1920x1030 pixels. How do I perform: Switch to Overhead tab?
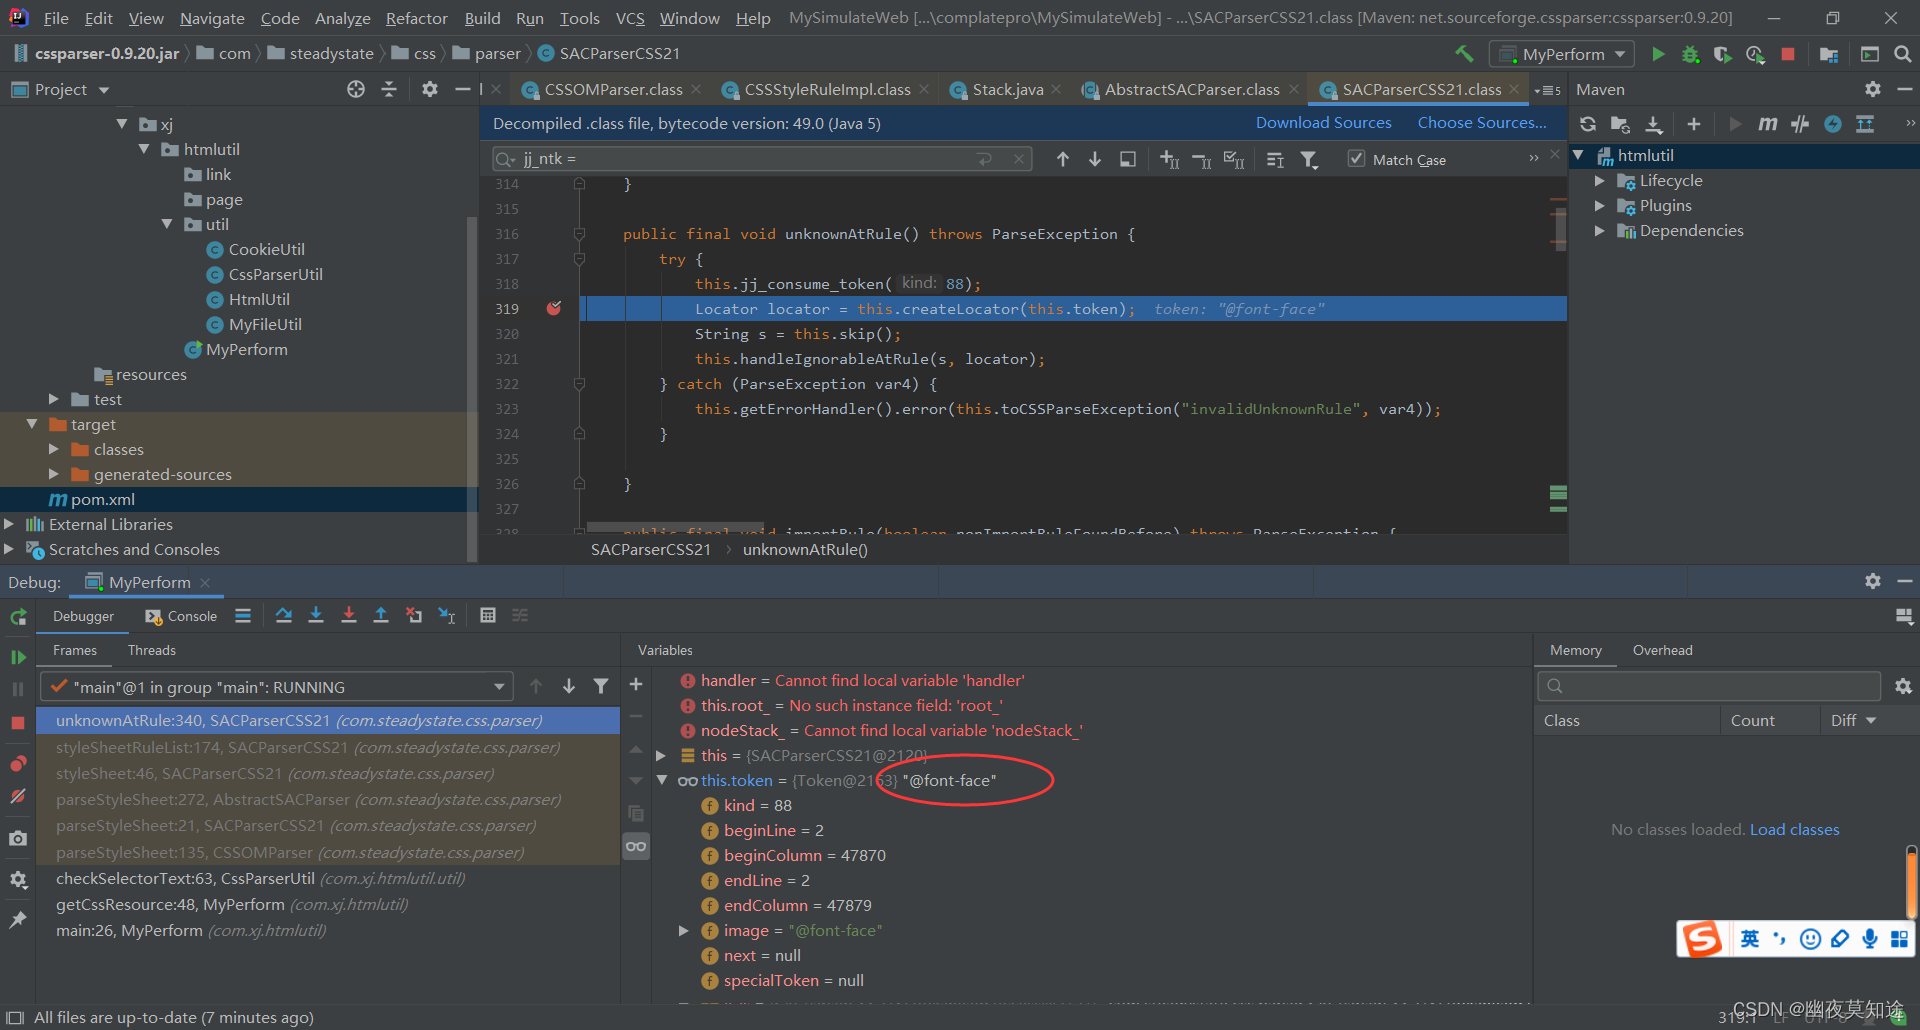click(1662, 650)
